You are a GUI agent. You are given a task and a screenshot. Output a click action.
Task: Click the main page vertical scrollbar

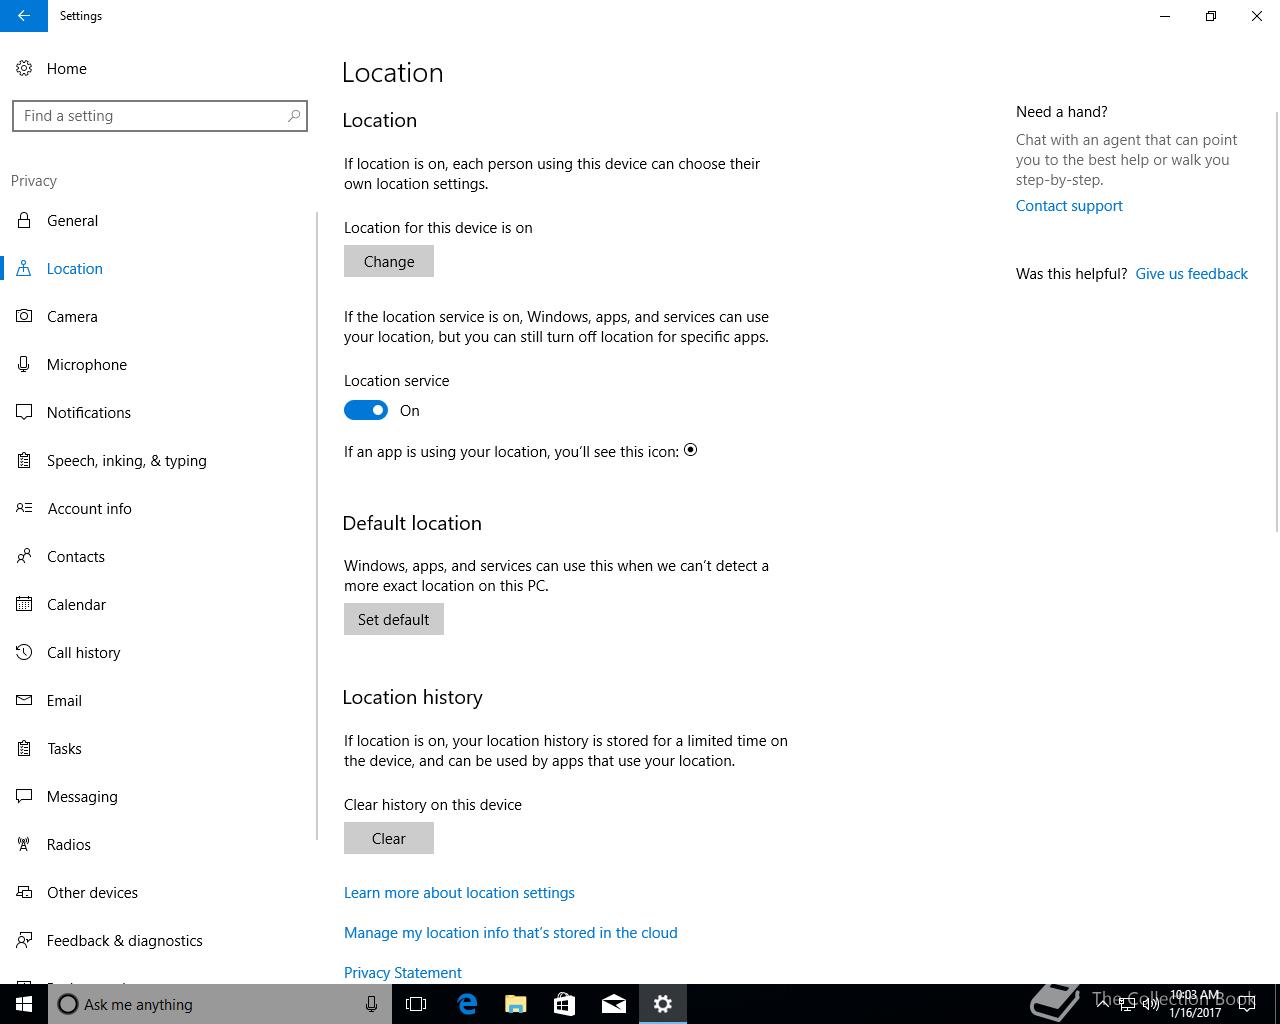(x=1277, y=320)
